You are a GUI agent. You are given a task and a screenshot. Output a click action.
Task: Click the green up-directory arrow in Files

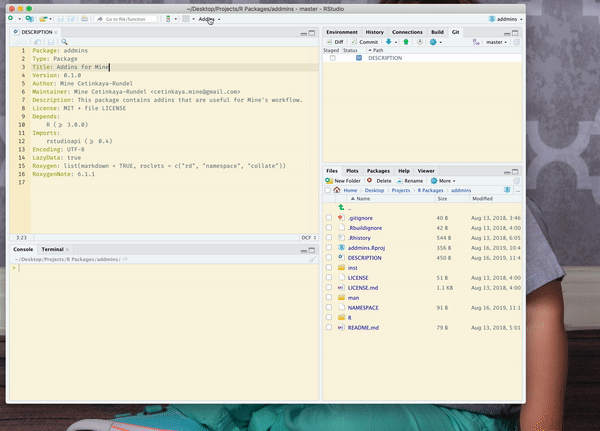coord(341,207)
